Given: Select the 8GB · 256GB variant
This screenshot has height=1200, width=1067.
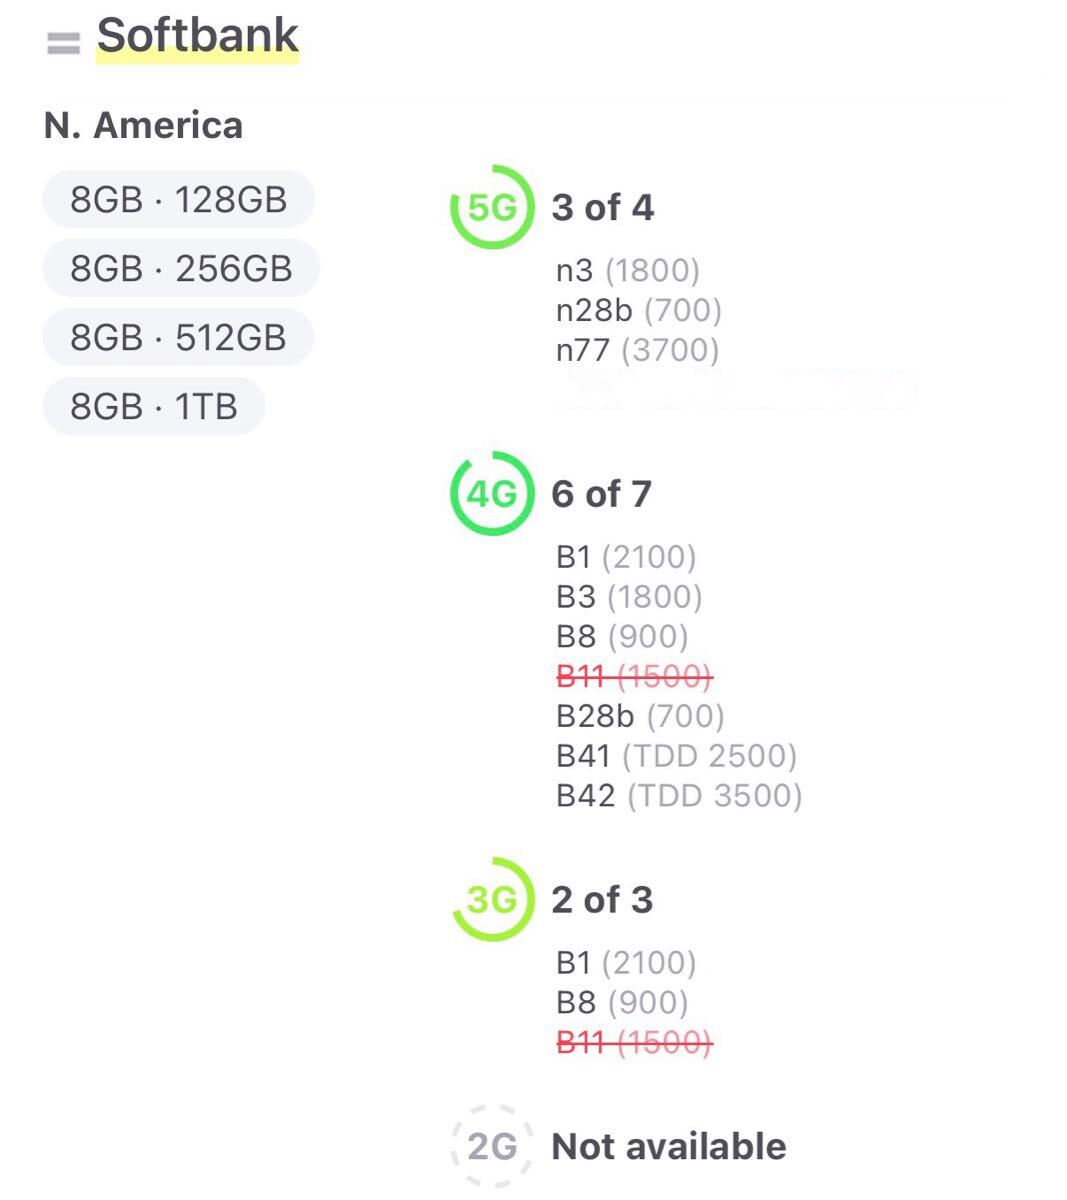Looking at the screenshot, I should [x=181, y=268].
